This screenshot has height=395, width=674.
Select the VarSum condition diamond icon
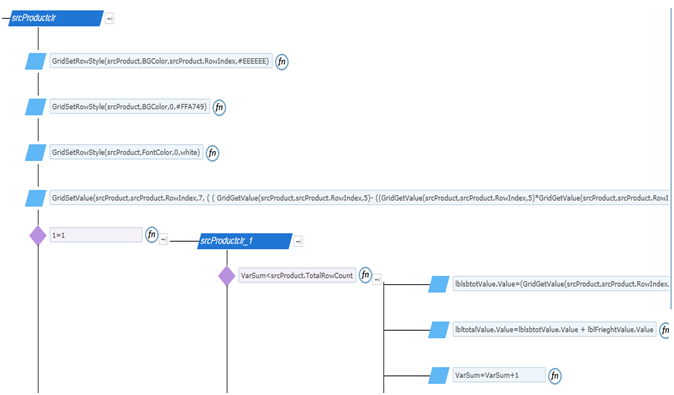point(227,276)
